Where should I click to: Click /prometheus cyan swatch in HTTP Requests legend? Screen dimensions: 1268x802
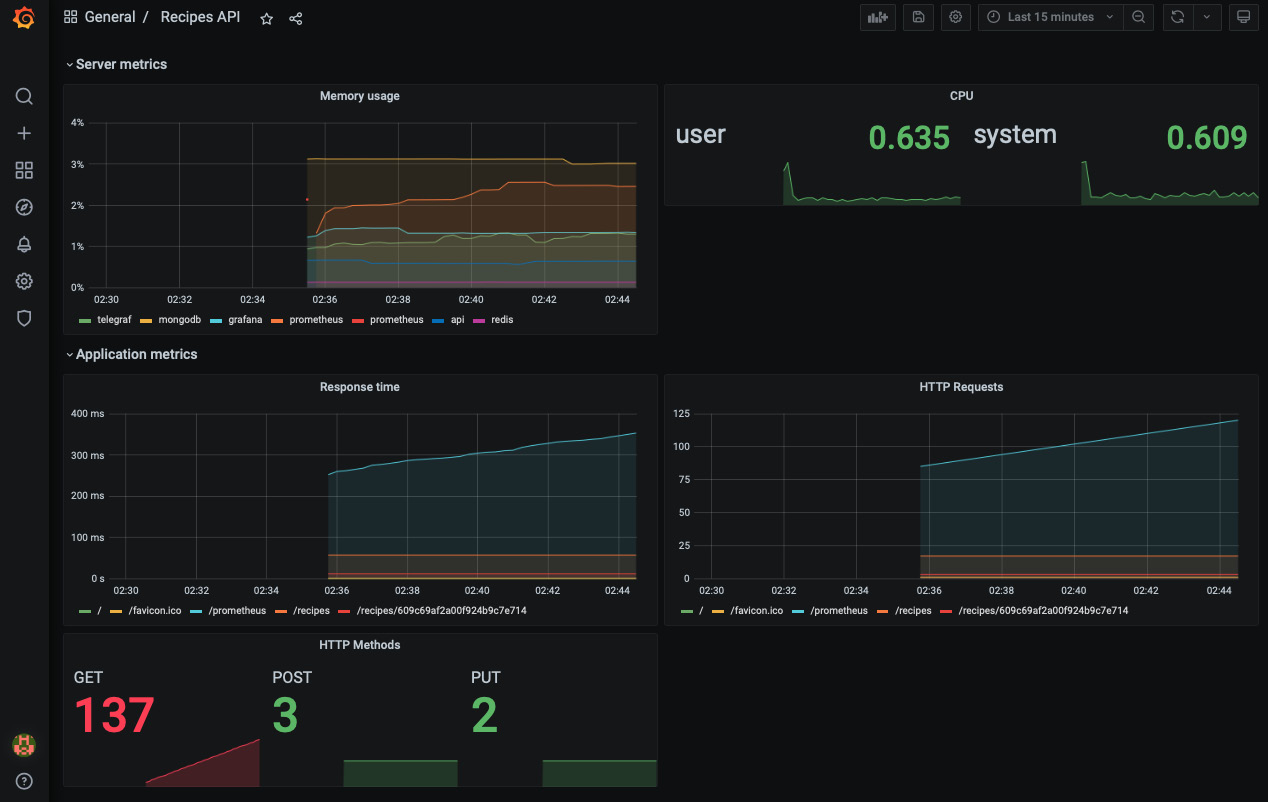coord(797,611)
